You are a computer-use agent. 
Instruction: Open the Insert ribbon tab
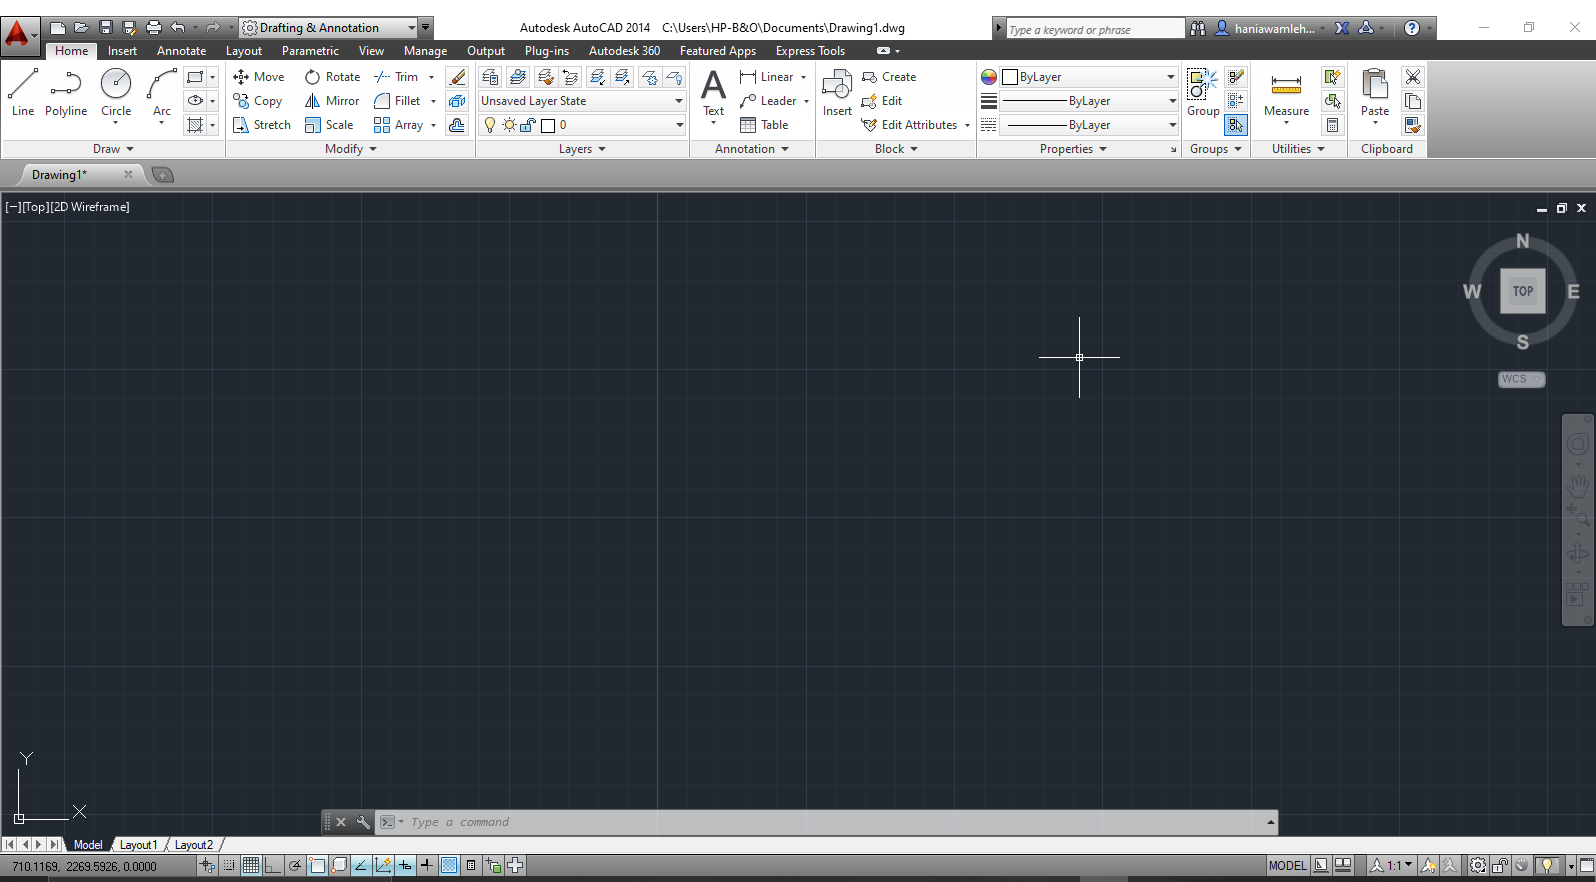123,51
